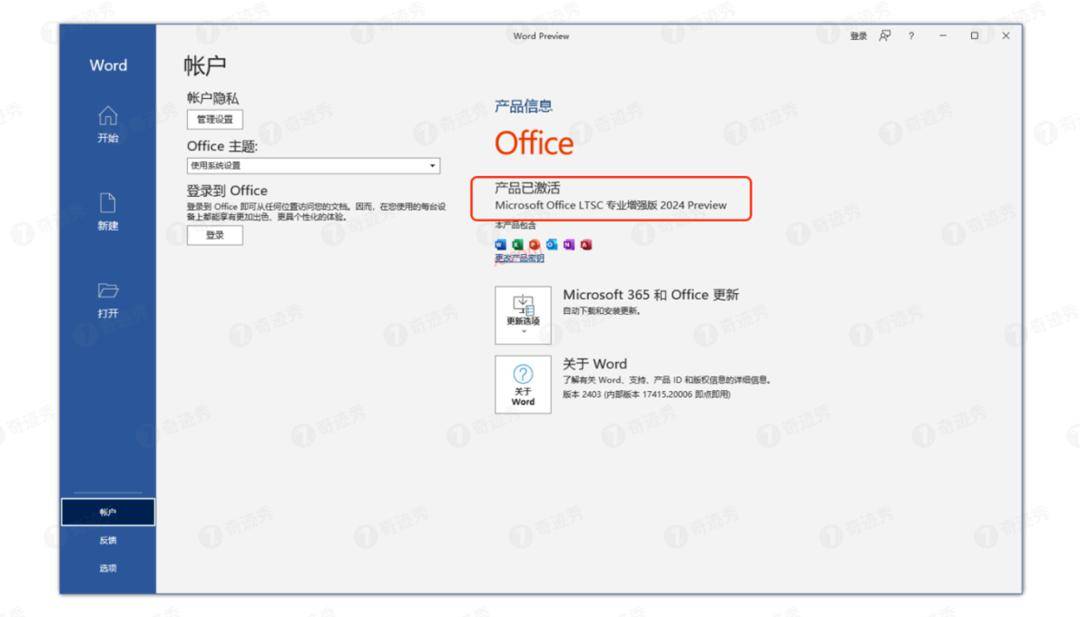Switch to the 反馈 sidebar tab
Screen dimensions: 1080x617
tap(107, 540)
